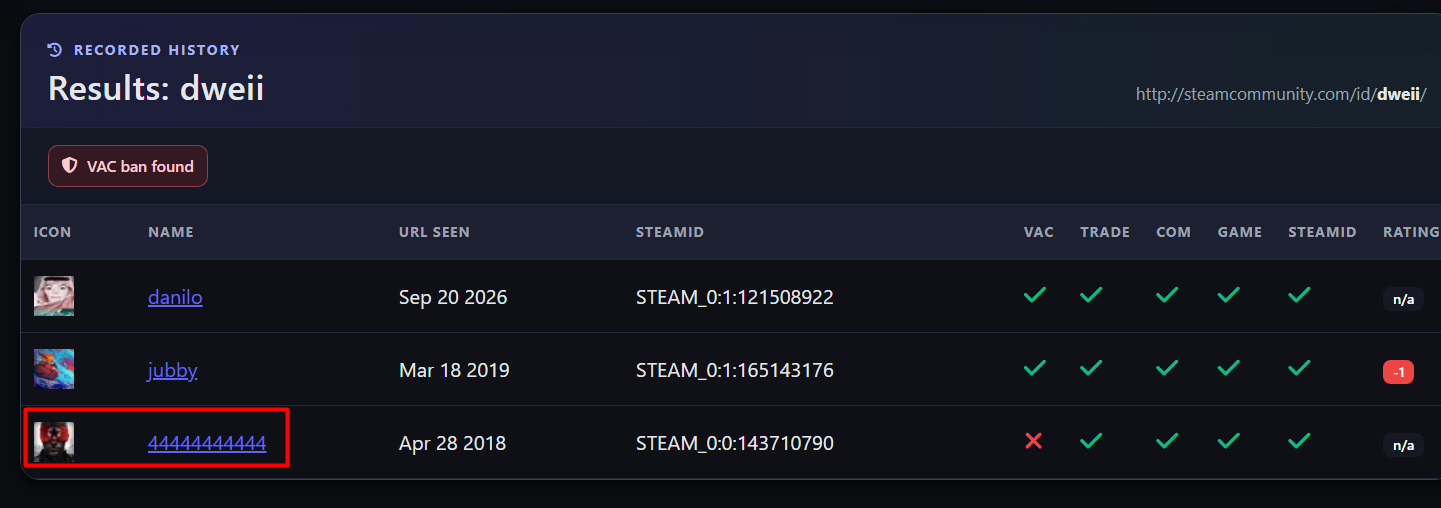Click 44444444444's Game checkmark icon
The width and height of the screenshot is (1441, 508).
[1229, 441]
